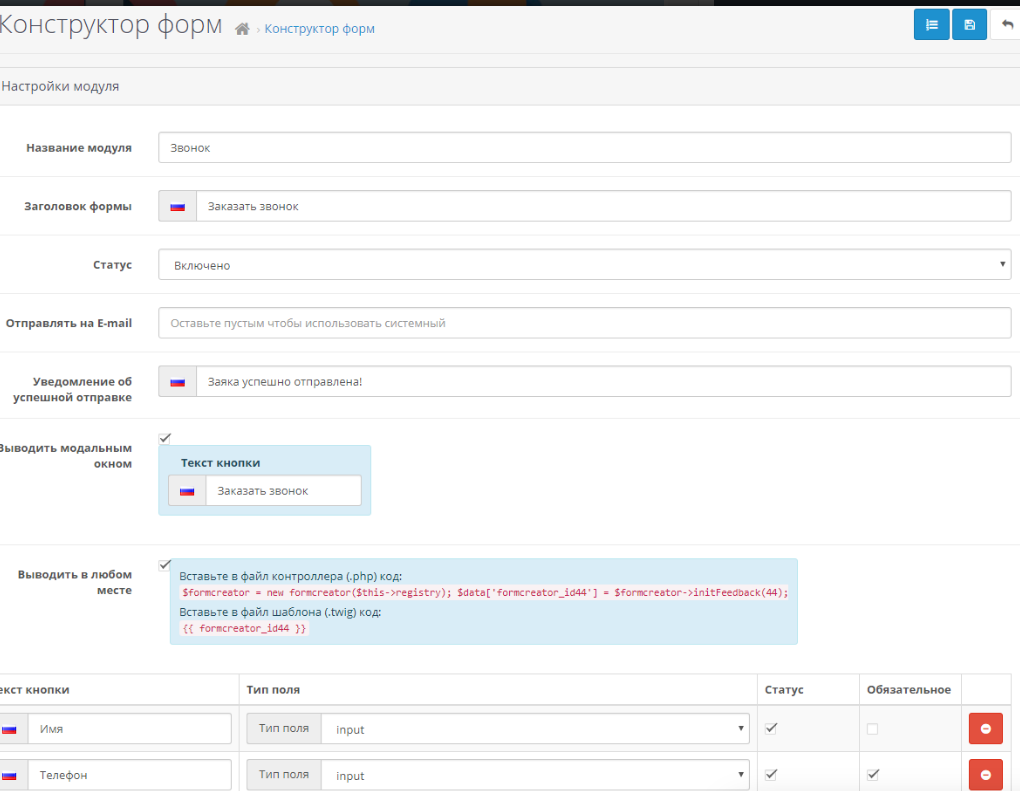Click the Текст кнопки field with Заказать звонок

coord(283,491)
